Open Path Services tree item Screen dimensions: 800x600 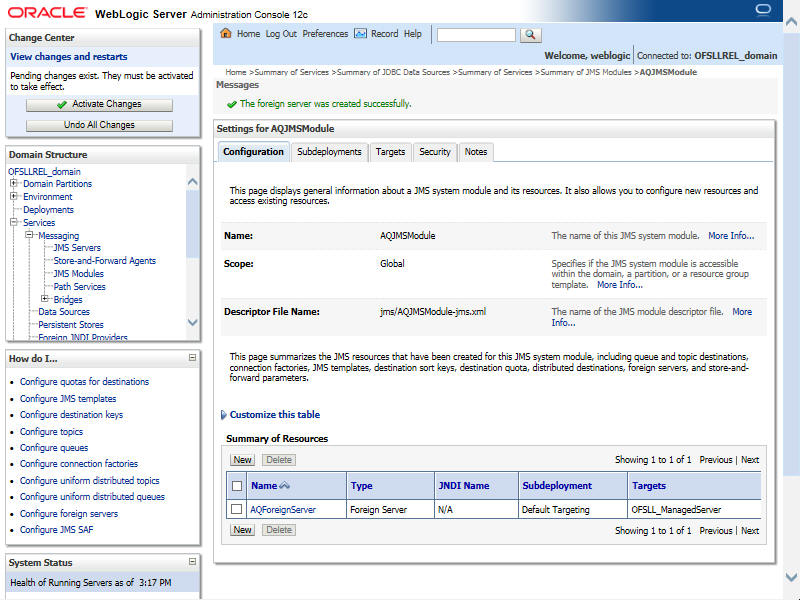point(80,287)
